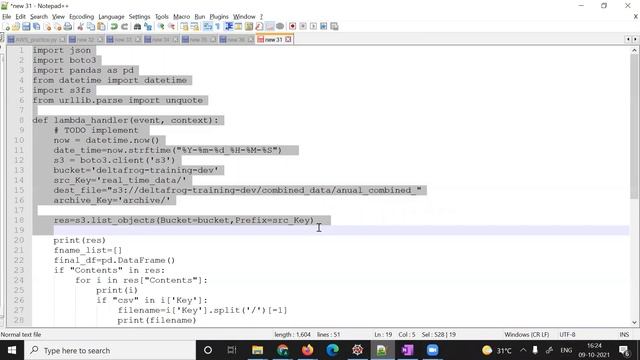Toggle synchronized vertical scrolling

coord(184,27)
